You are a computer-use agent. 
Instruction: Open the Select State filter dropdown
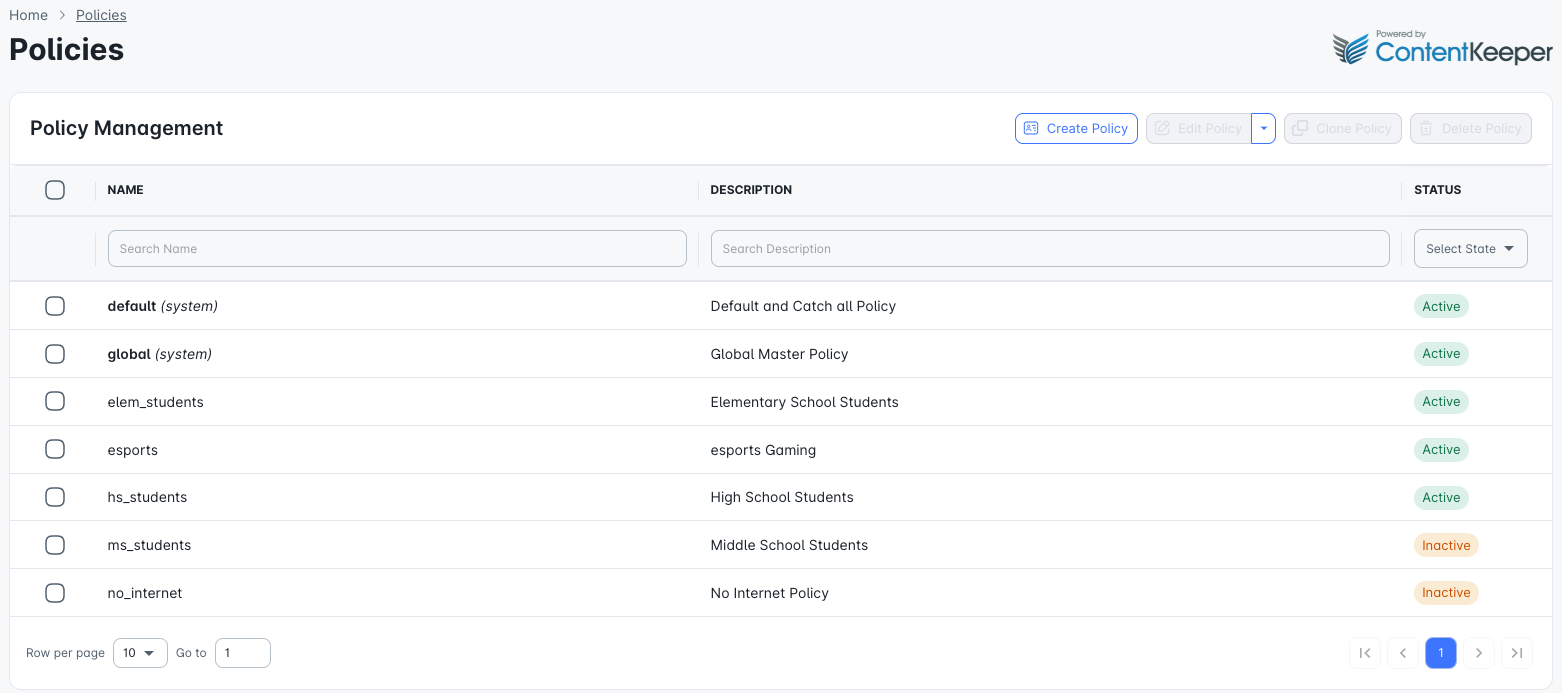point(1470,248)
